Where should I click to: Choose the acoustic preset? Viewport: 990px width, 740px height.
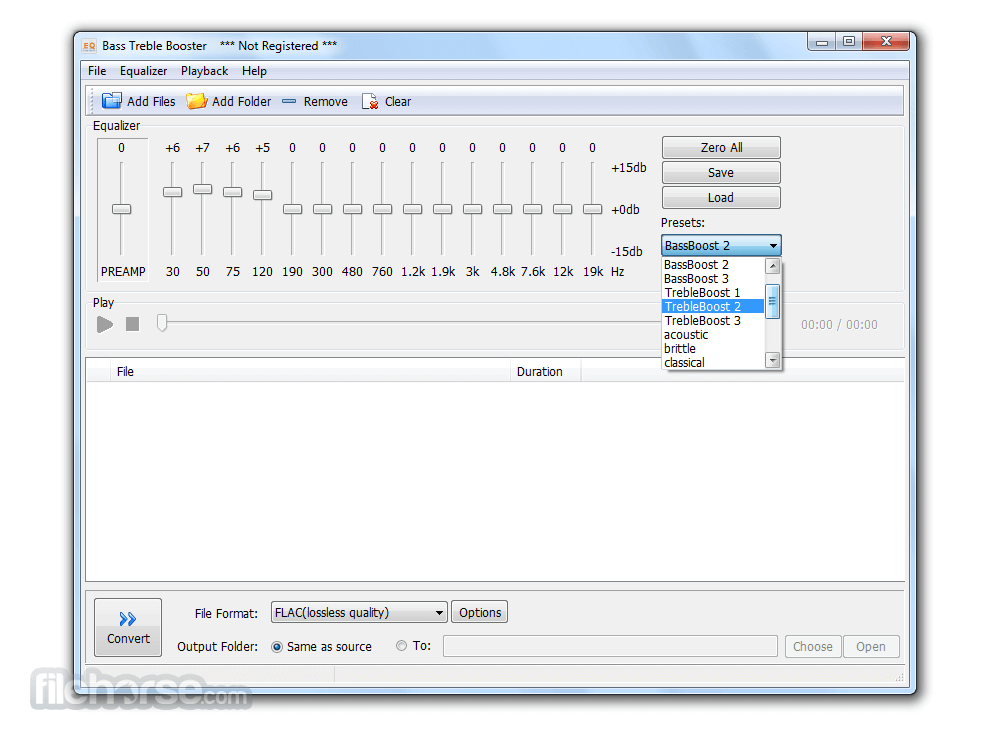pyautogui.click(x=713, y=335)
